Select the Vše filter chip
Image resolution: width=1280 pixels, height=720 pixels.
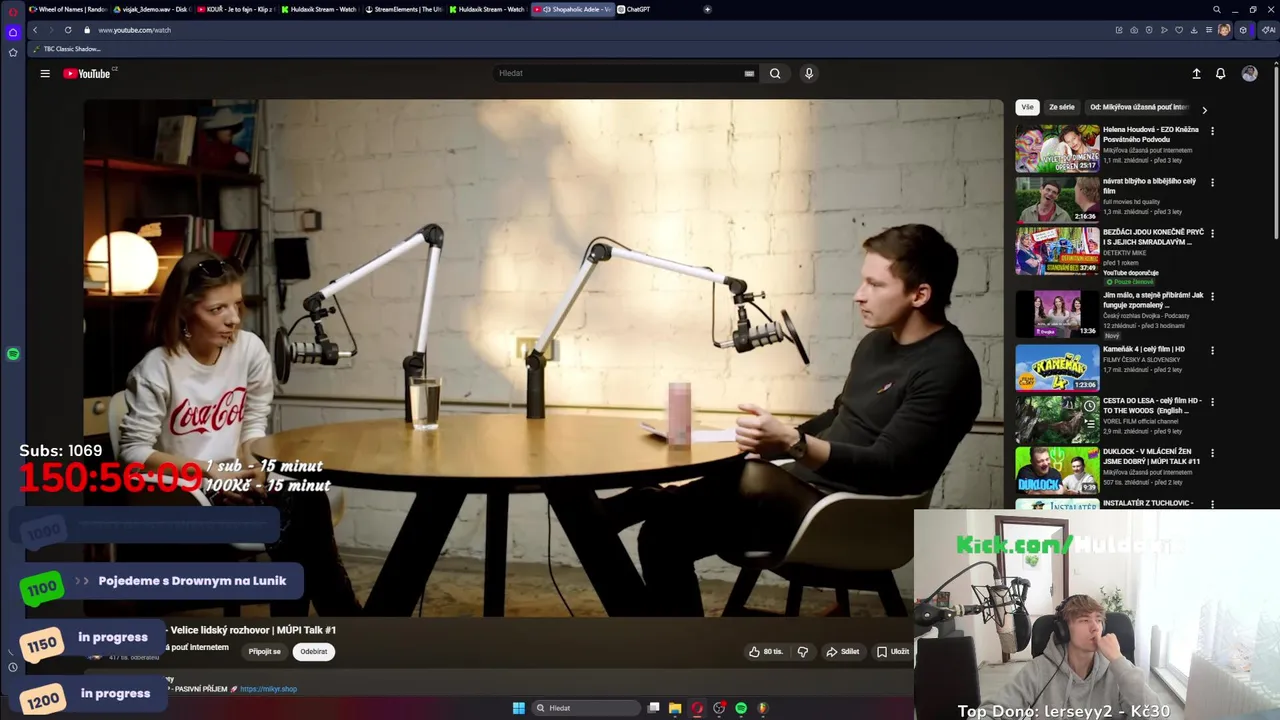coord(1027,107)
